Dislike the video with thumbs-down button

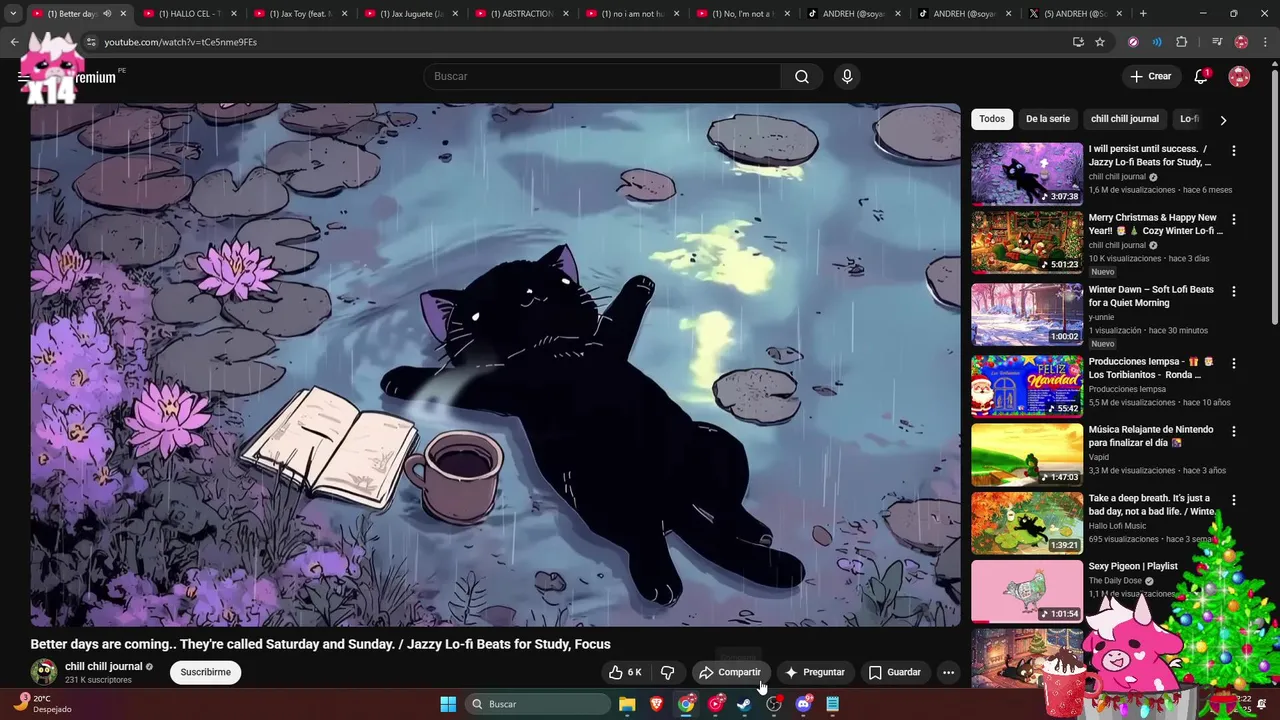pyautogui.click(x=668, y=672)
